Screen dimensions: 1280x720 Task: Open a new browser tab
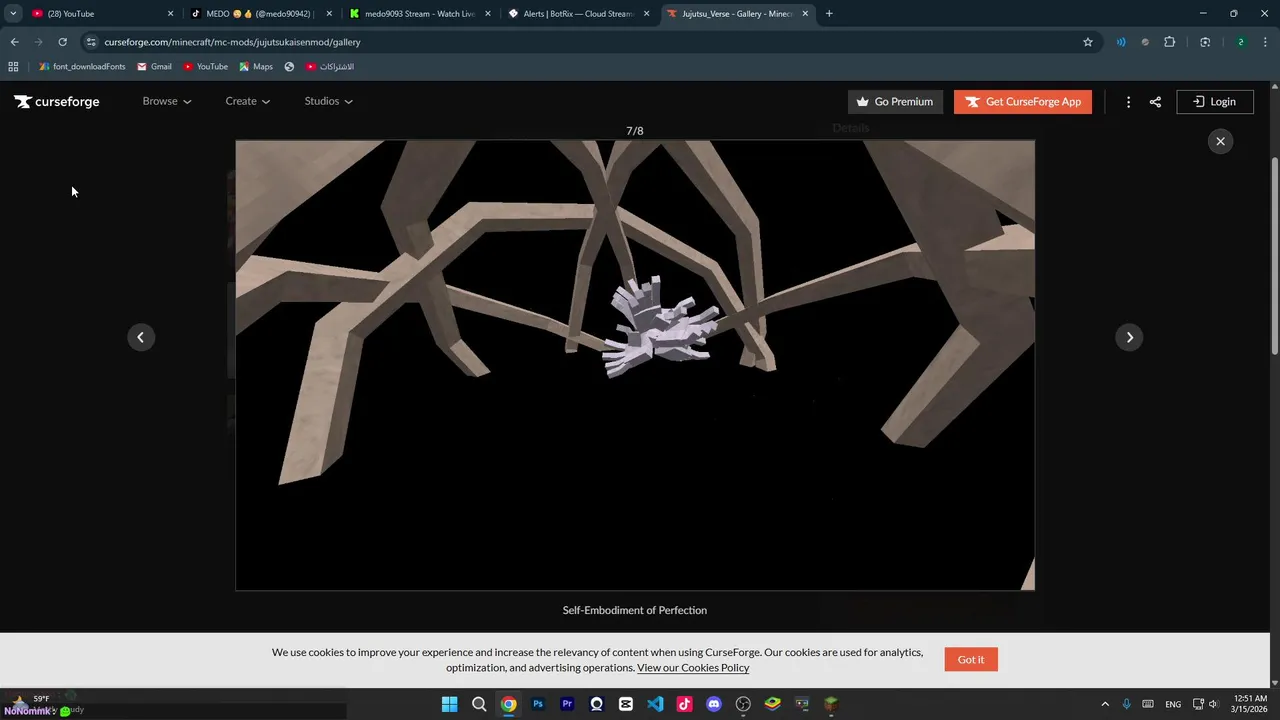pyautogui.click(x=829, y=14)
